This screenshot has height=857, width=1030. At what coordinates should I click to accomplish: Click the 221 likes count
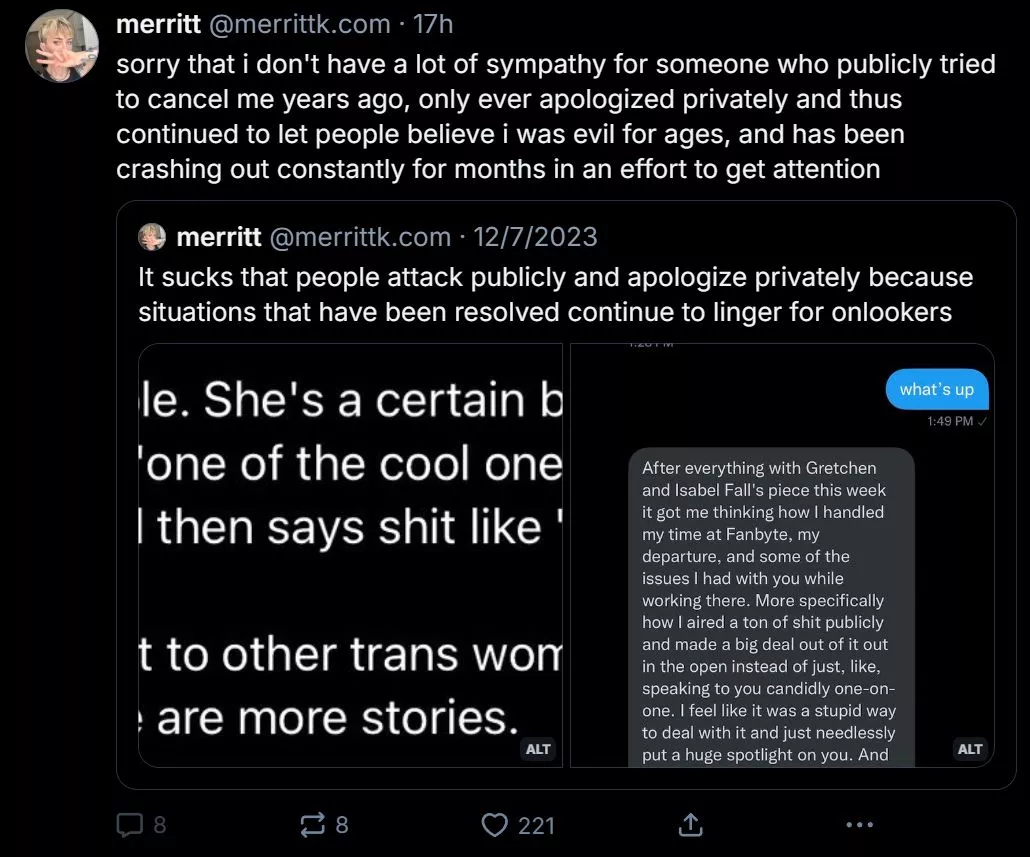(536, 824)
